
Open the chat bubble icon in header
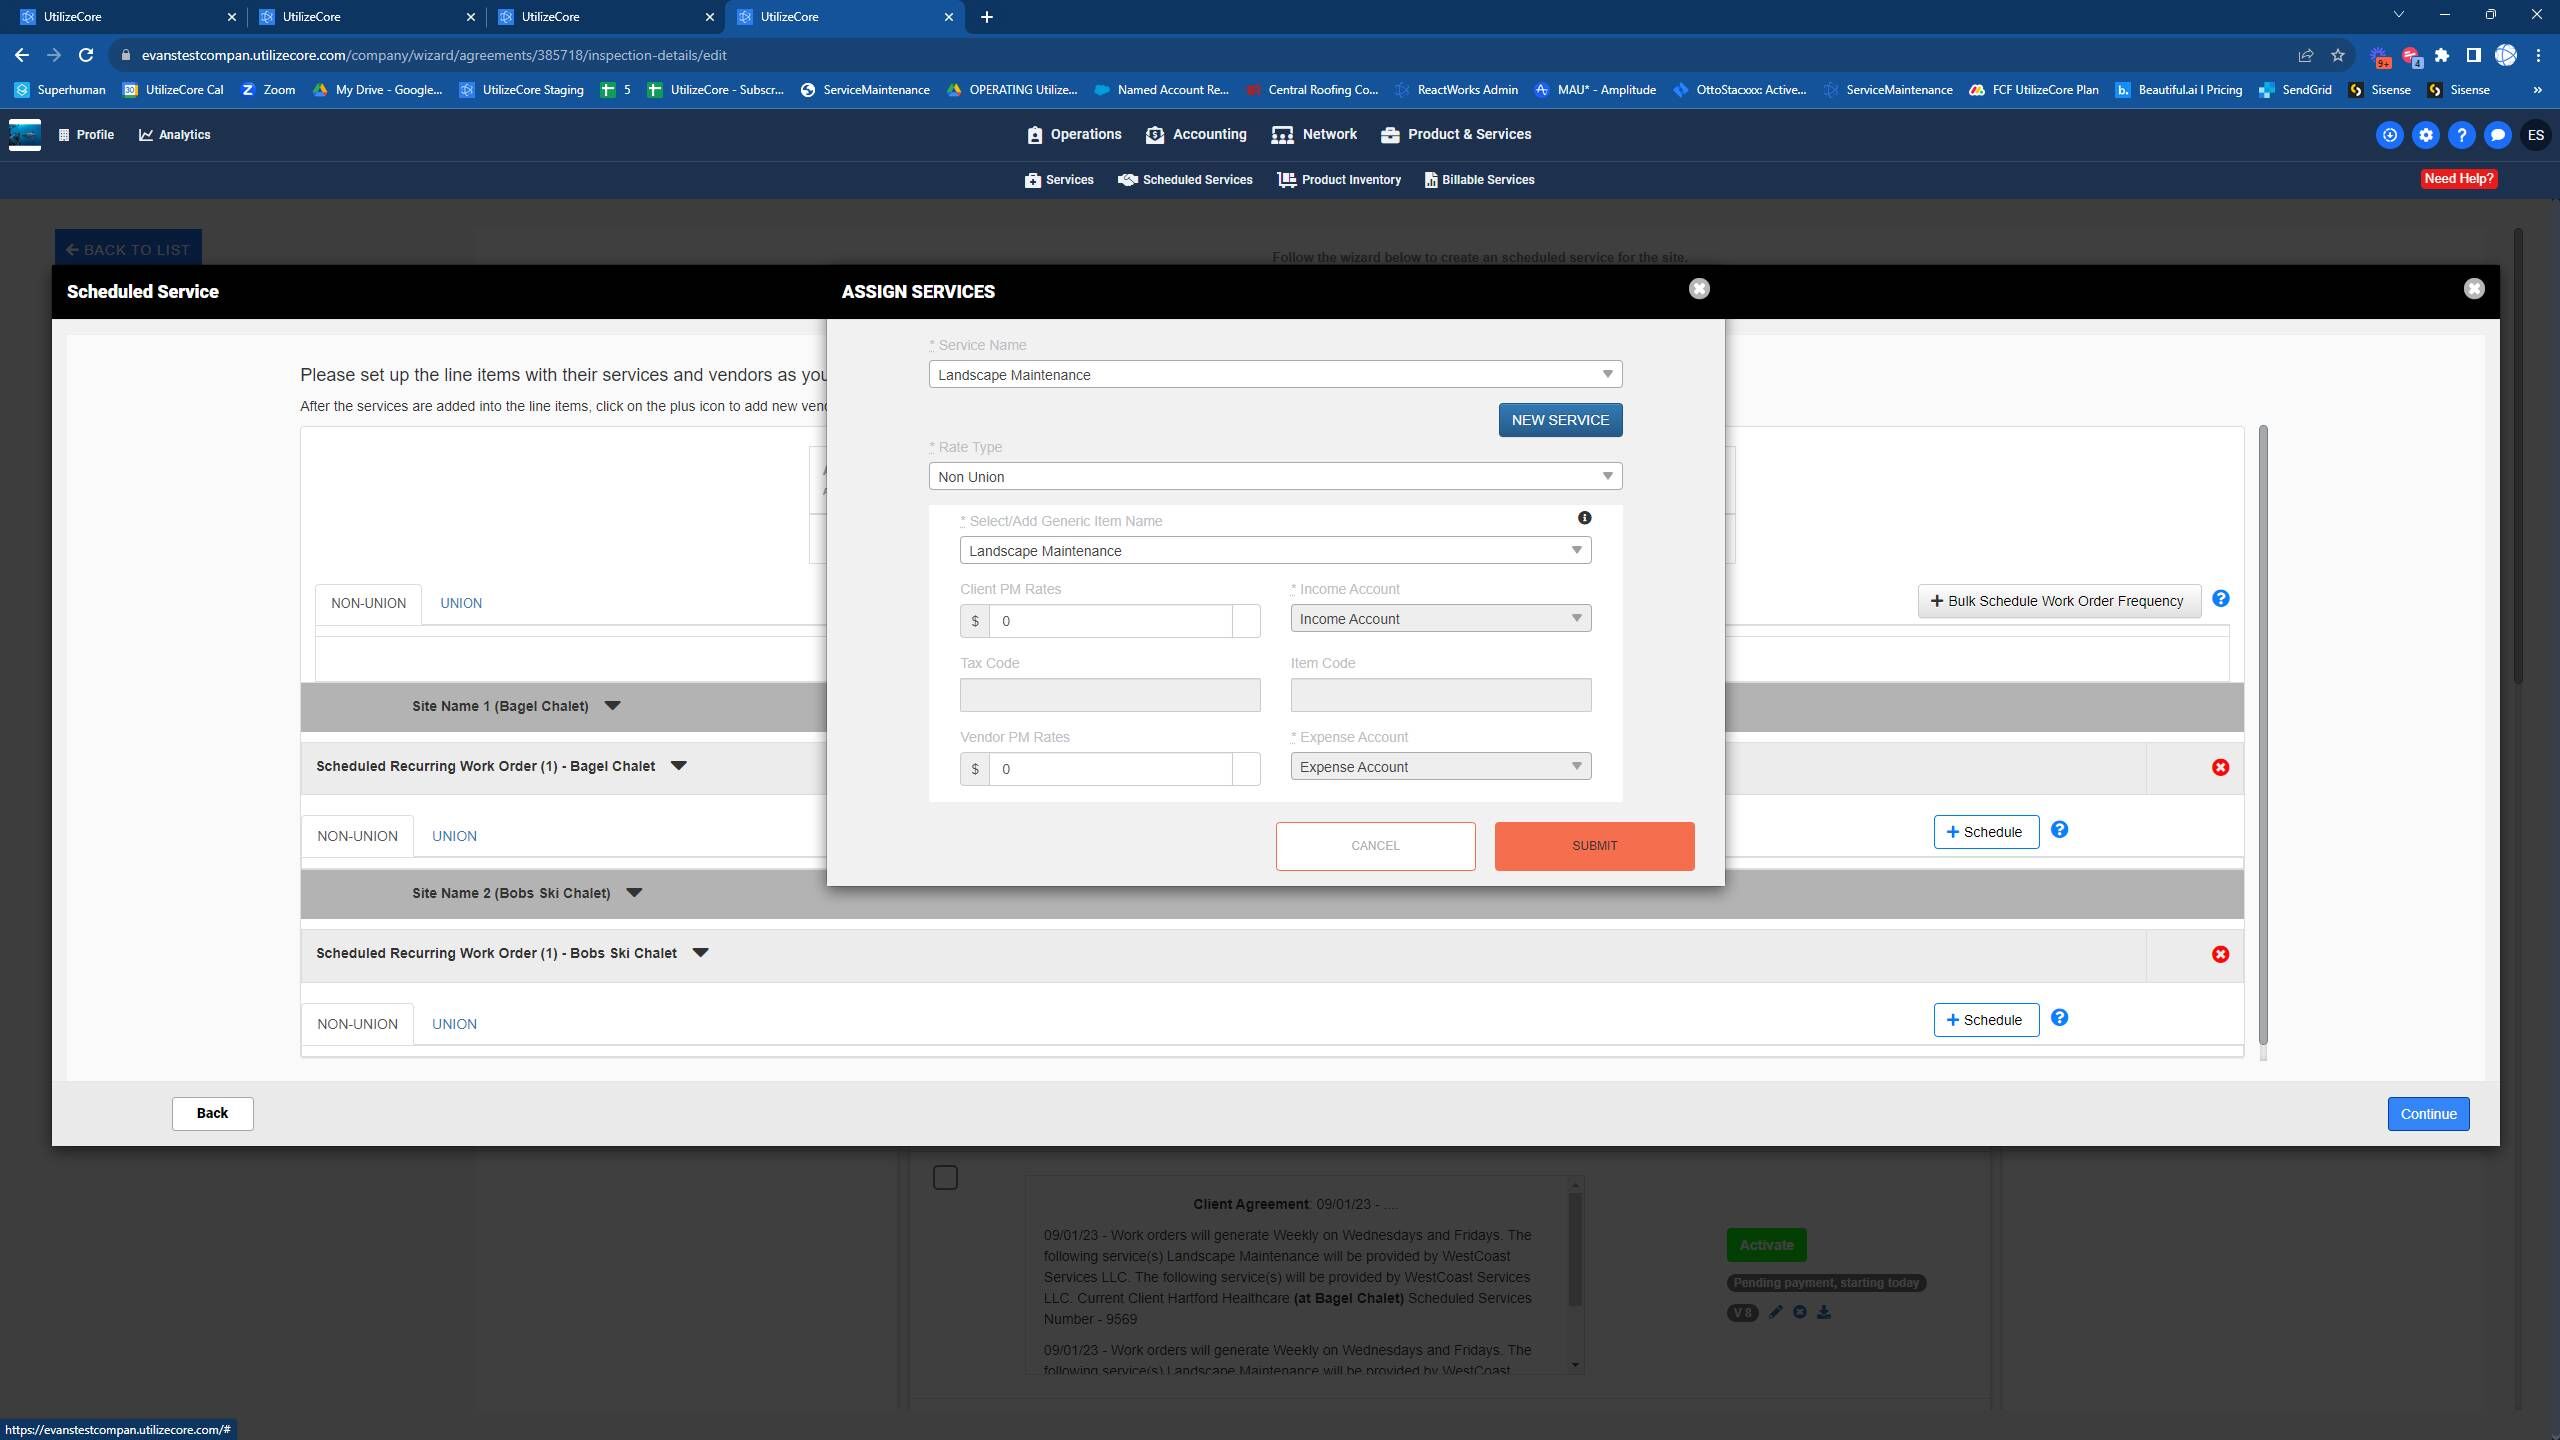pos(2498,135)
